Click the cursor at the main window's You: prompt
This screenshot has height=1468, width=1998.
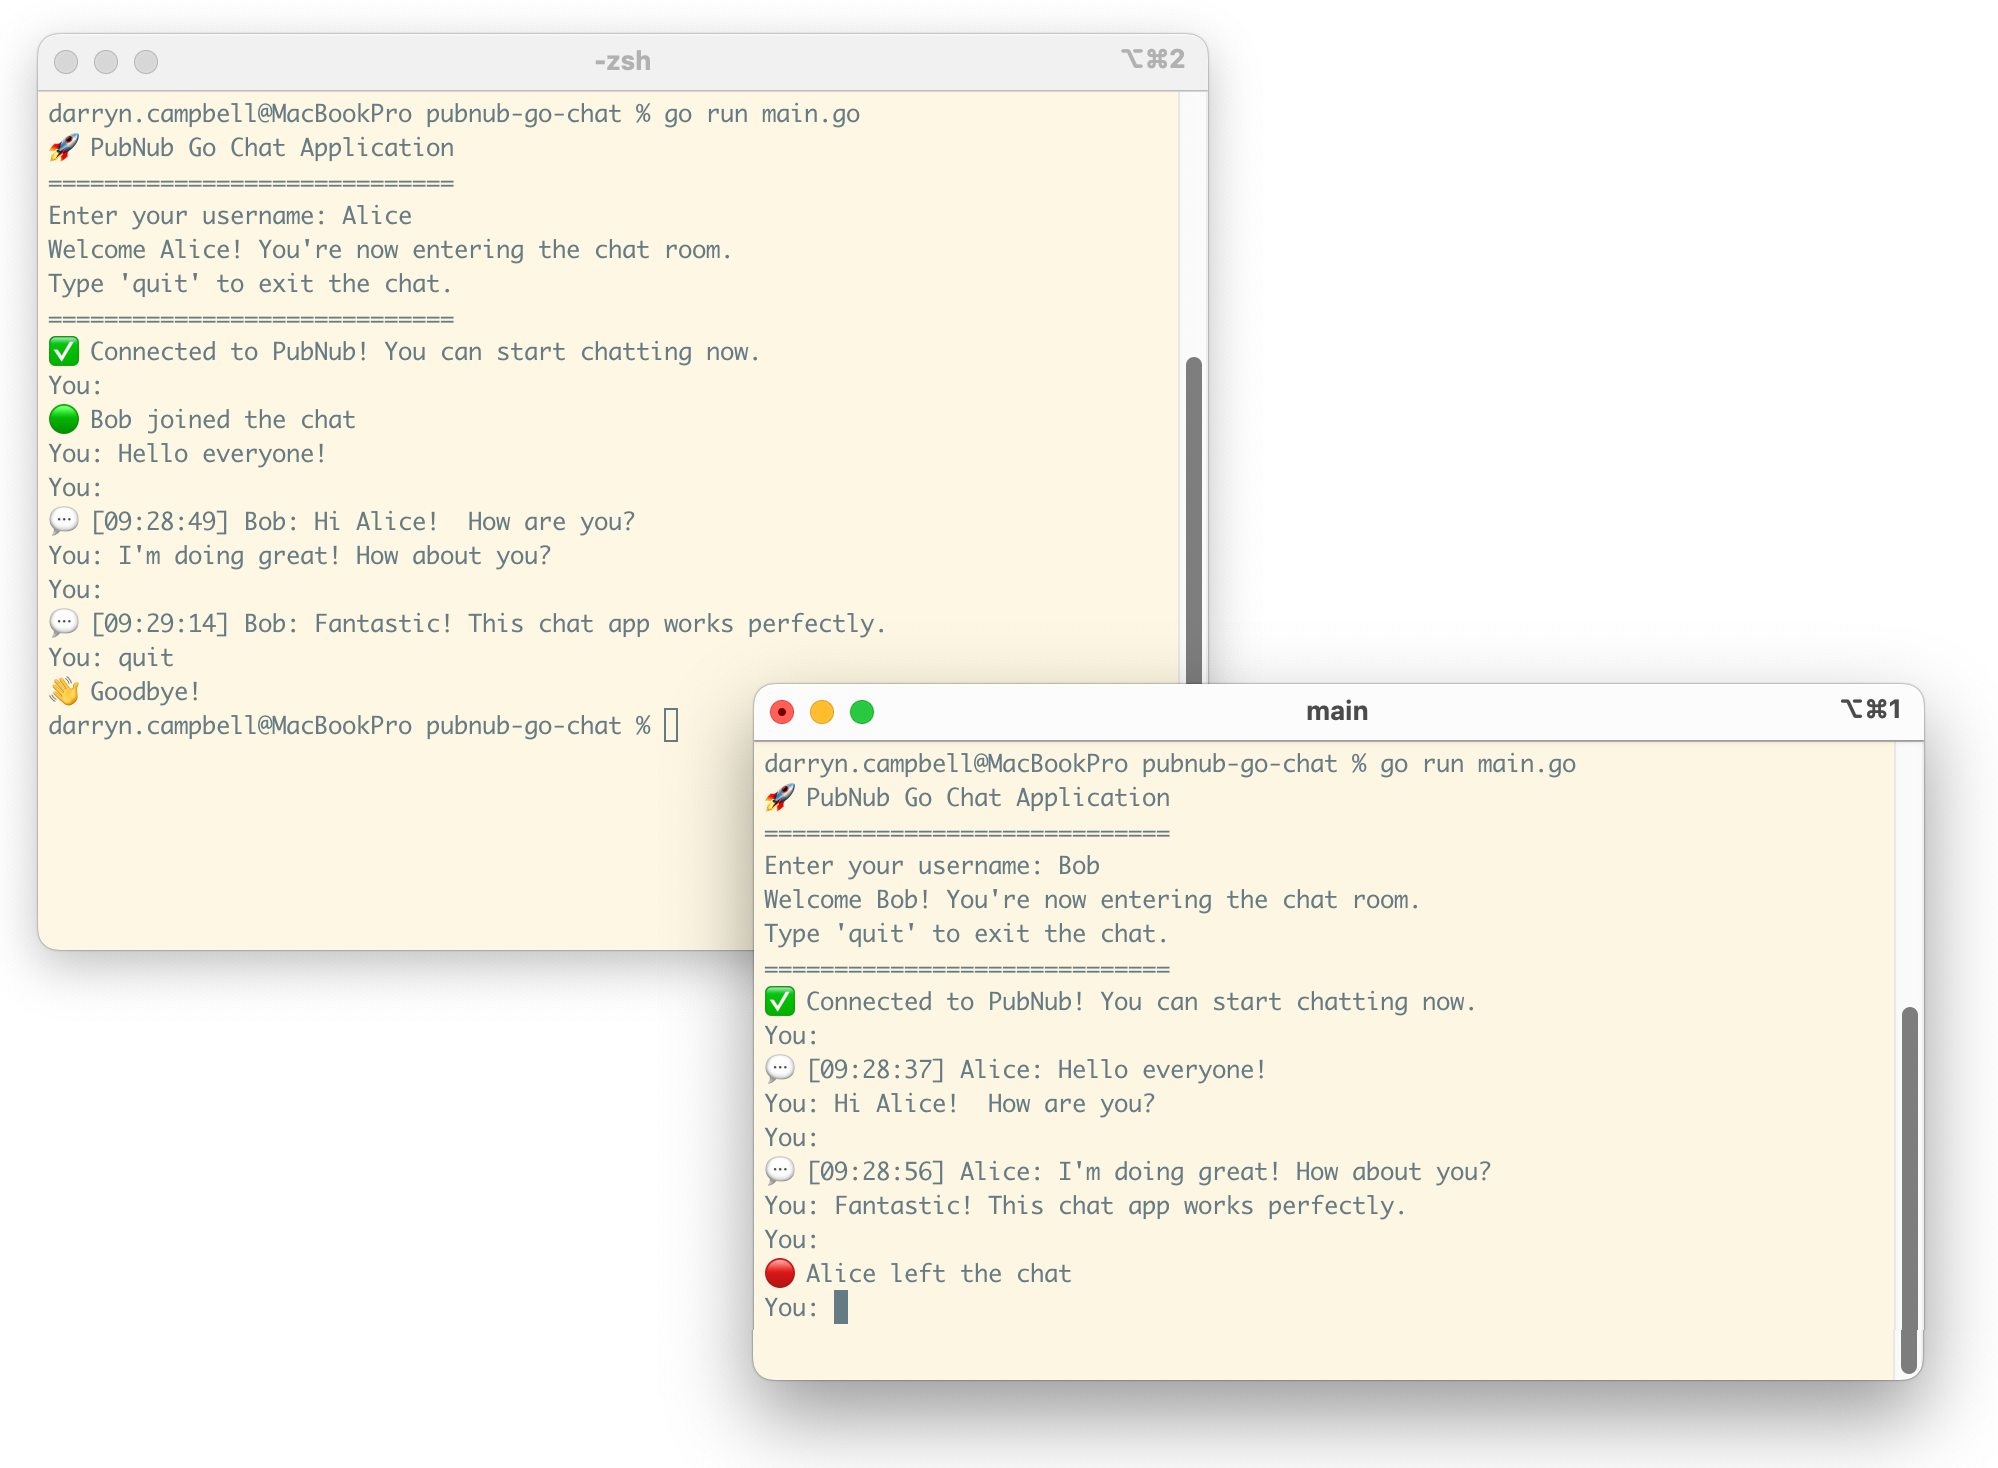pos(841,1307)
